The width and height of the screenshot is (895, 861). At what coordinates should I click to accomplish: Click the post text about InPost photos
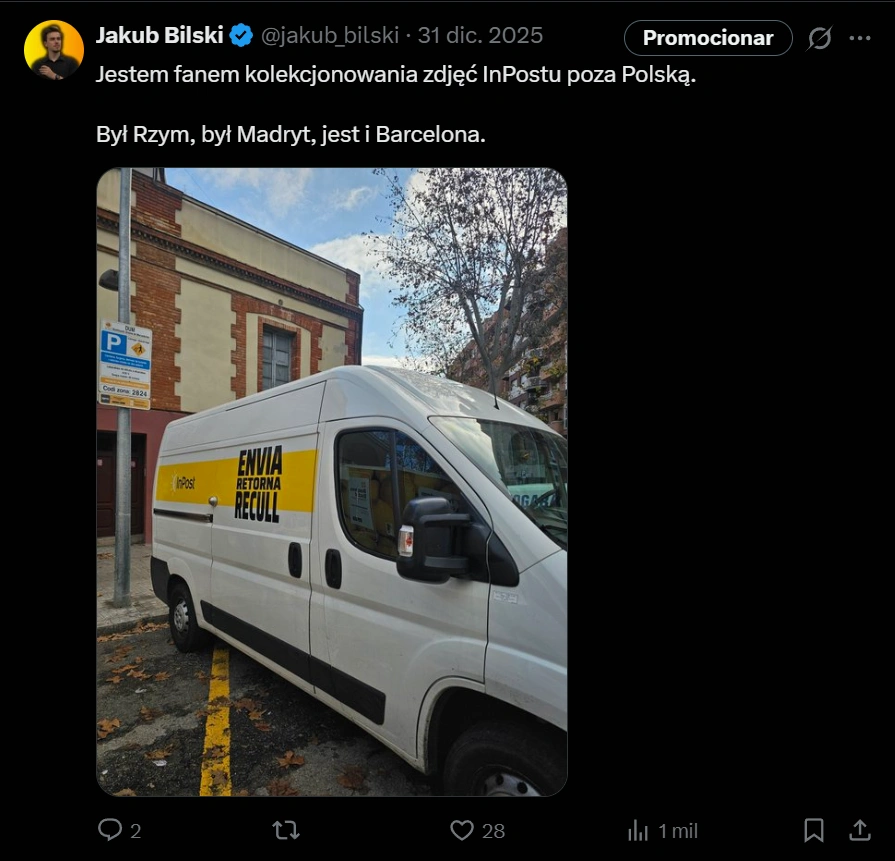[x=395, y=76]
